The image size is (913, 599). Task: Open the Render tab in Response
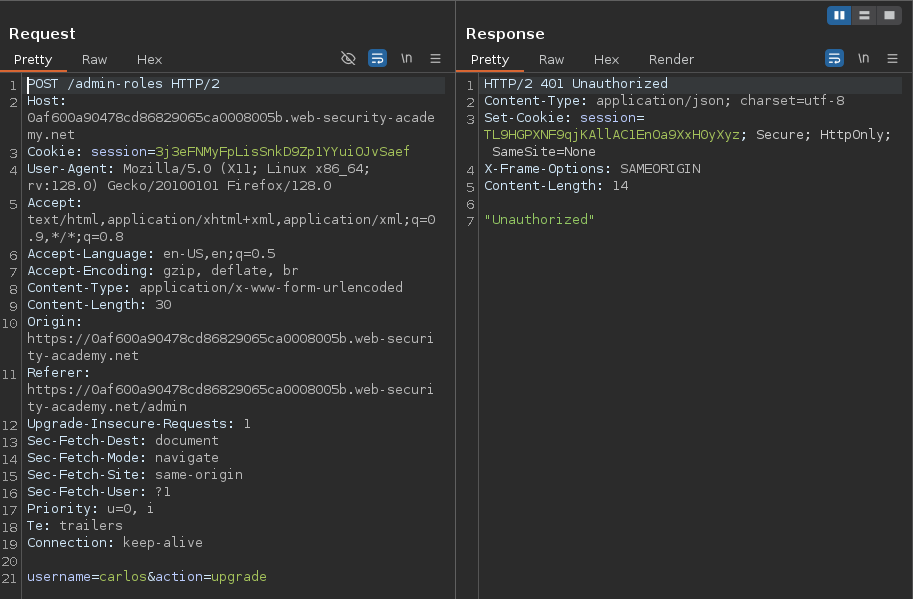[x=671, y=60]
